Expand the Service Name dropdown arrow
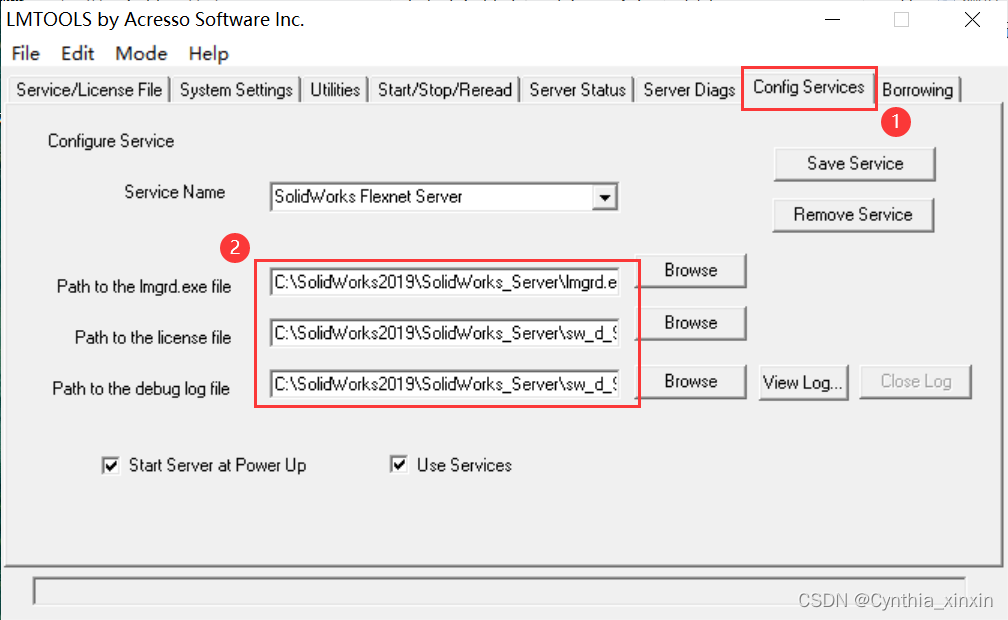 [x=604, y=197]
